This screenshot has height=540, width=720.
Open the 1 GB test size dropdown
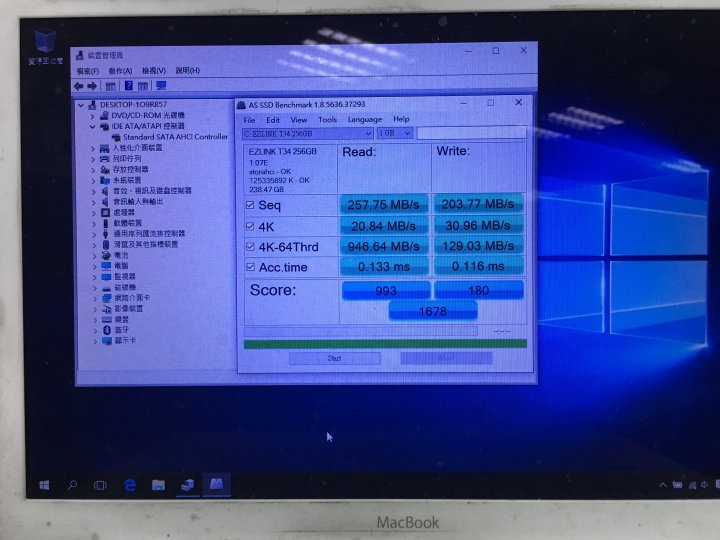pyautogui.click(x=394, y=133)
